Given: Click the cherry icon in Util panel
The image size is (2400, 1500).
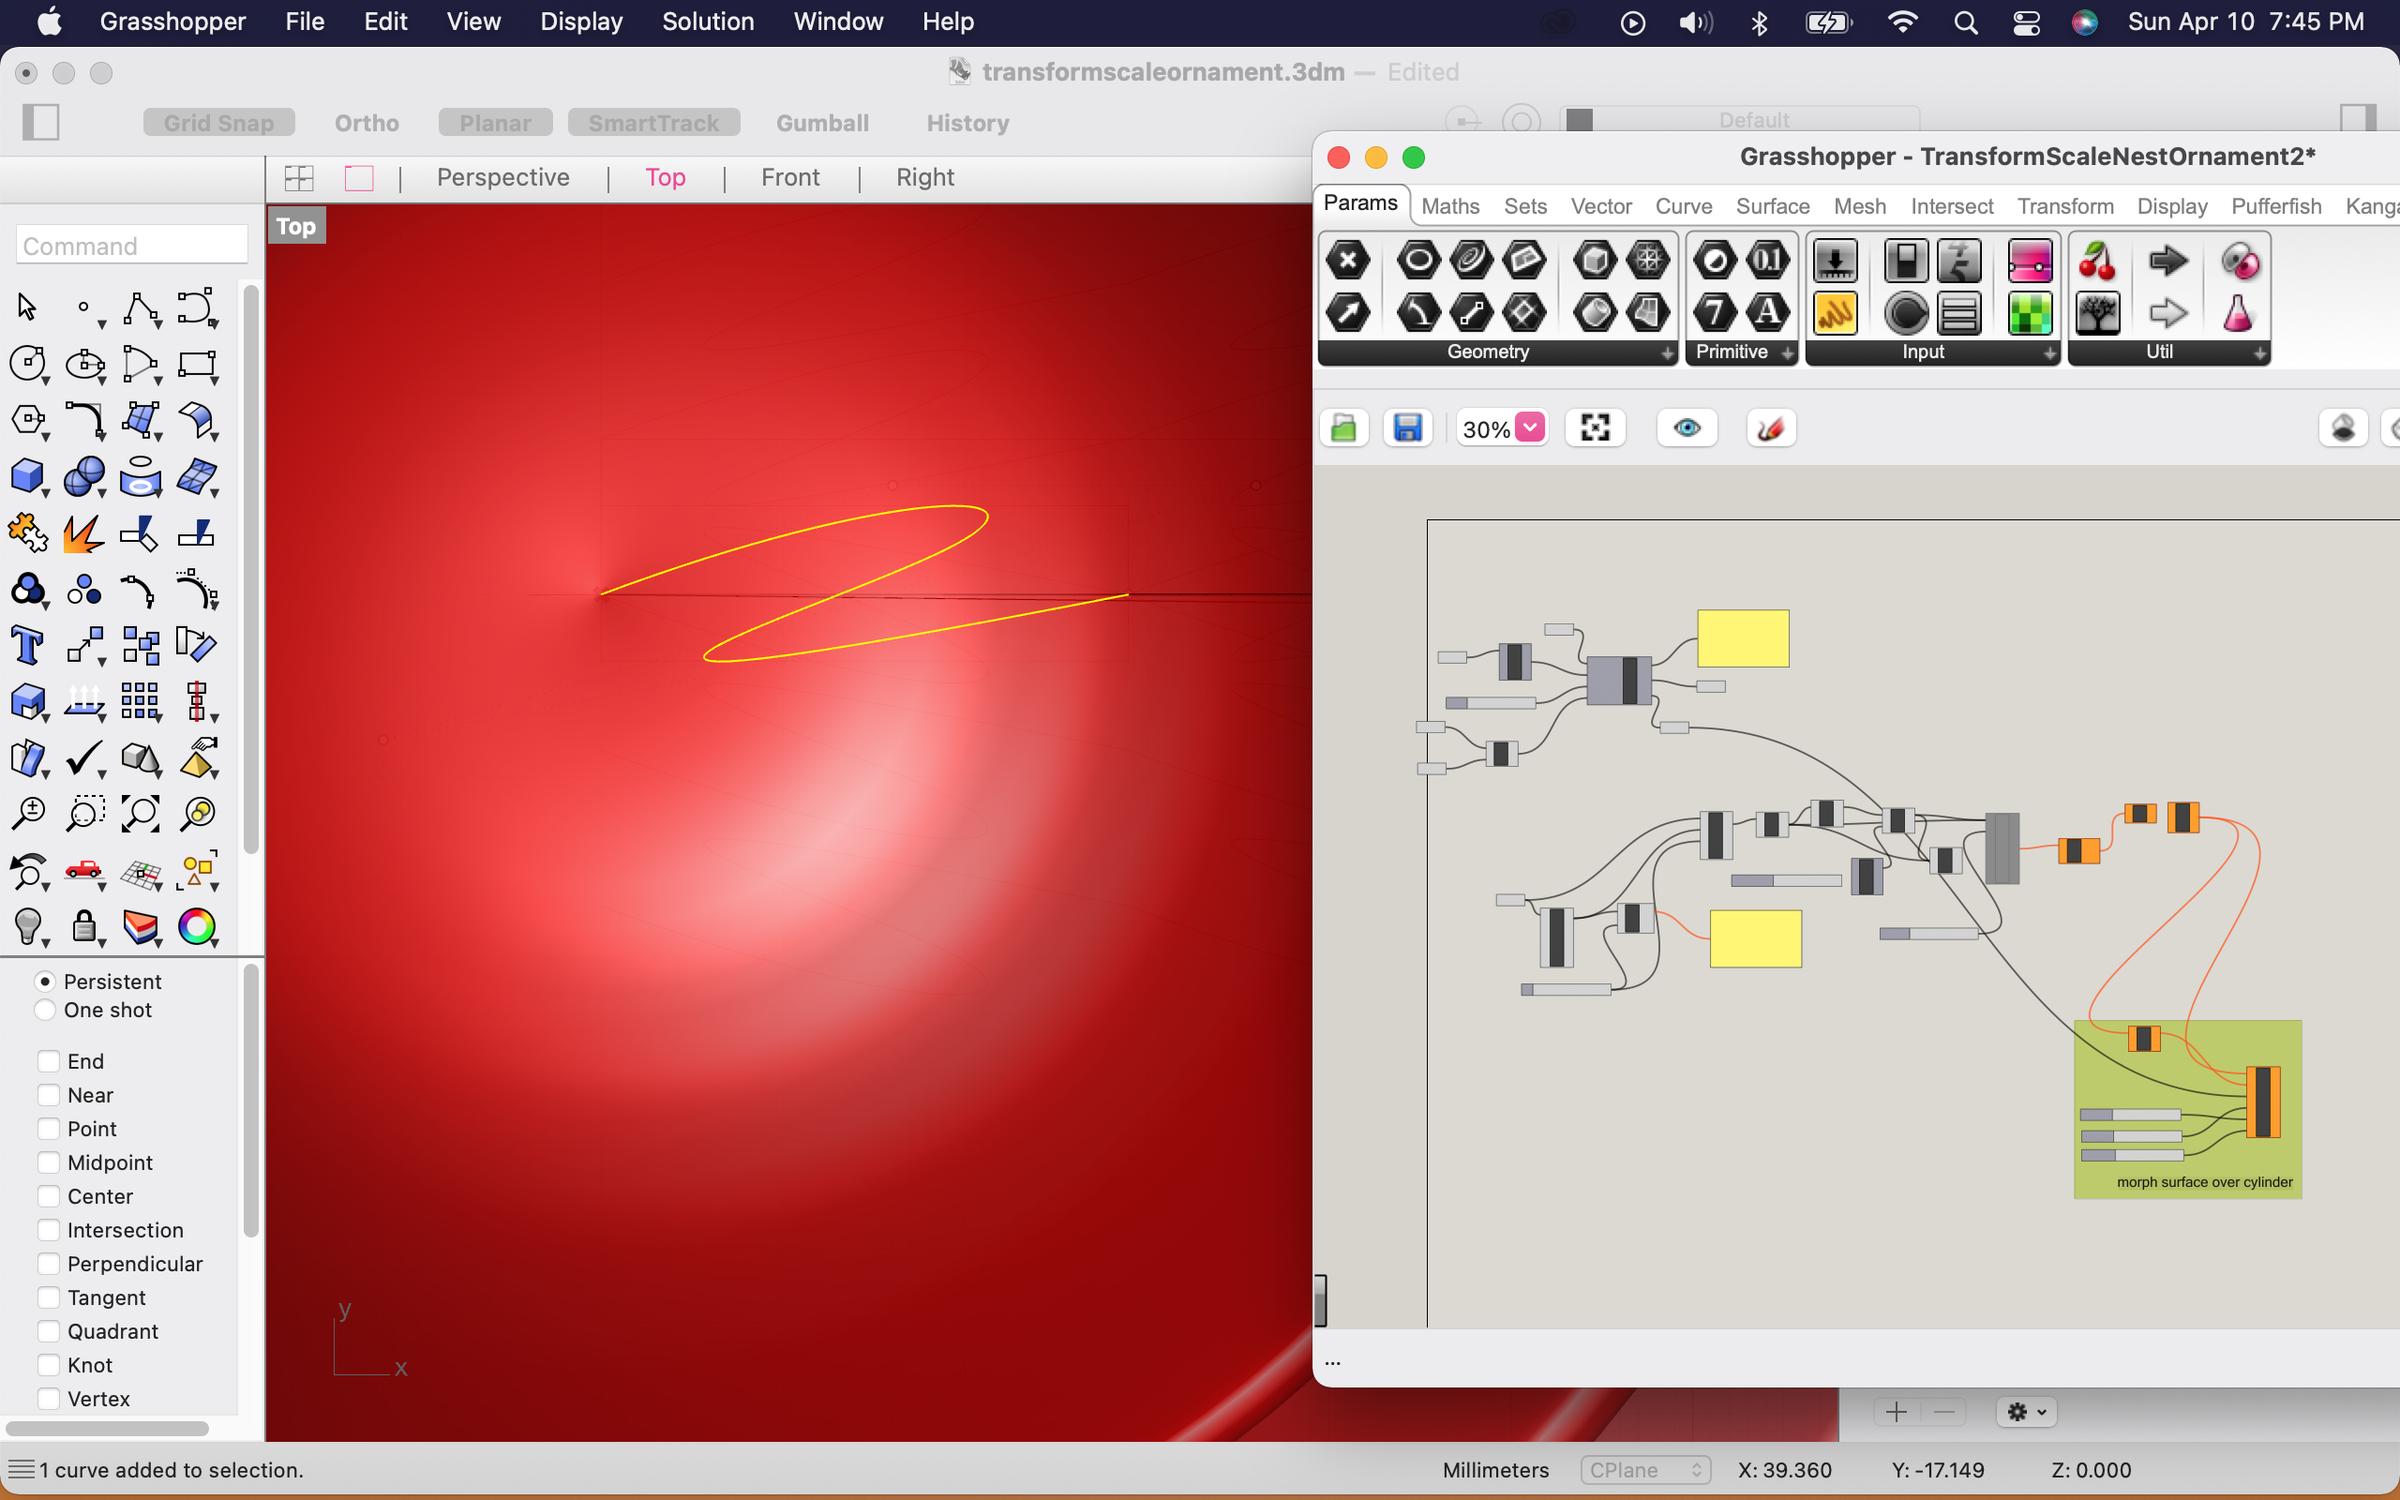Looking at the screenshot, I should (2097, 262).
